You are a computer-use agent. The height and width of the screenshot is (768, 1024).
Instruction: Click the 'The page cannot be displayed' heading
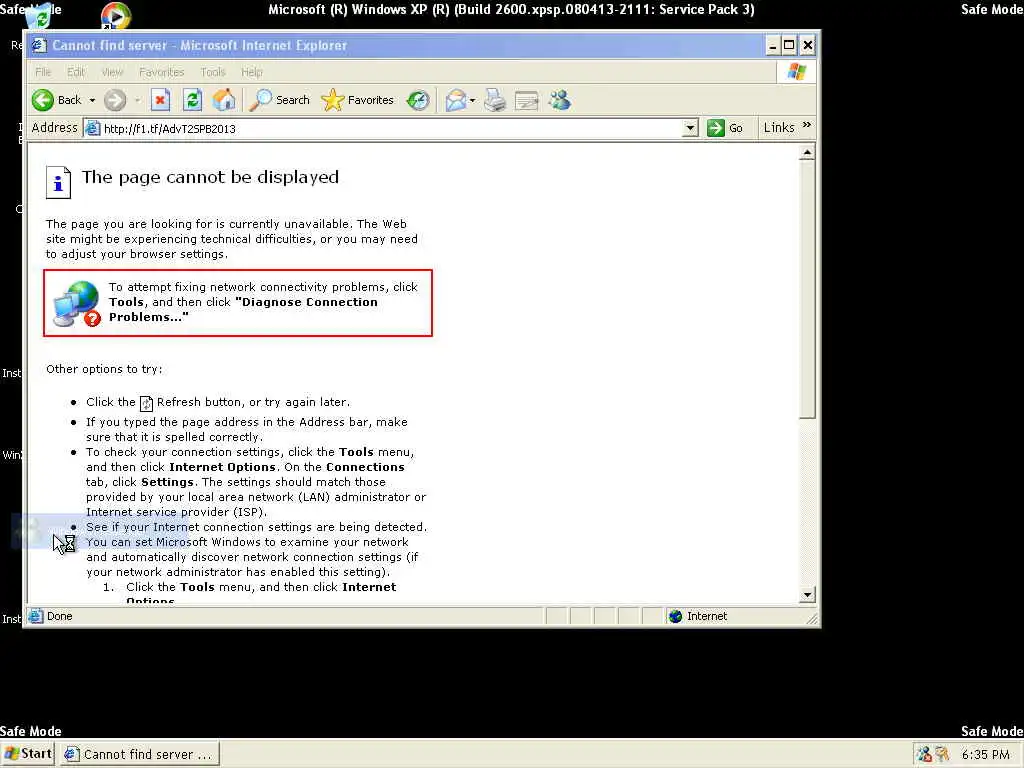pyautogui.click(x=210, y=177)
